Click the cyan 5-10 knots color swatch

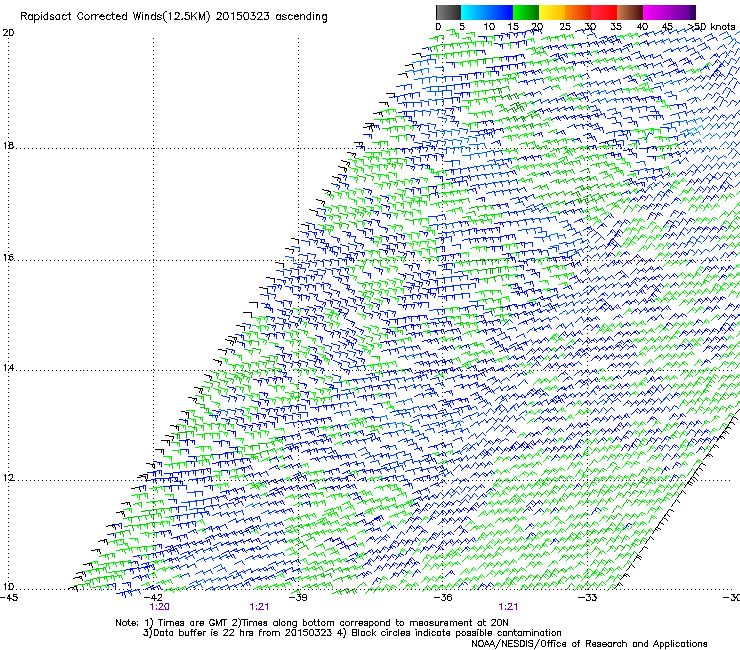pos(474,12)
